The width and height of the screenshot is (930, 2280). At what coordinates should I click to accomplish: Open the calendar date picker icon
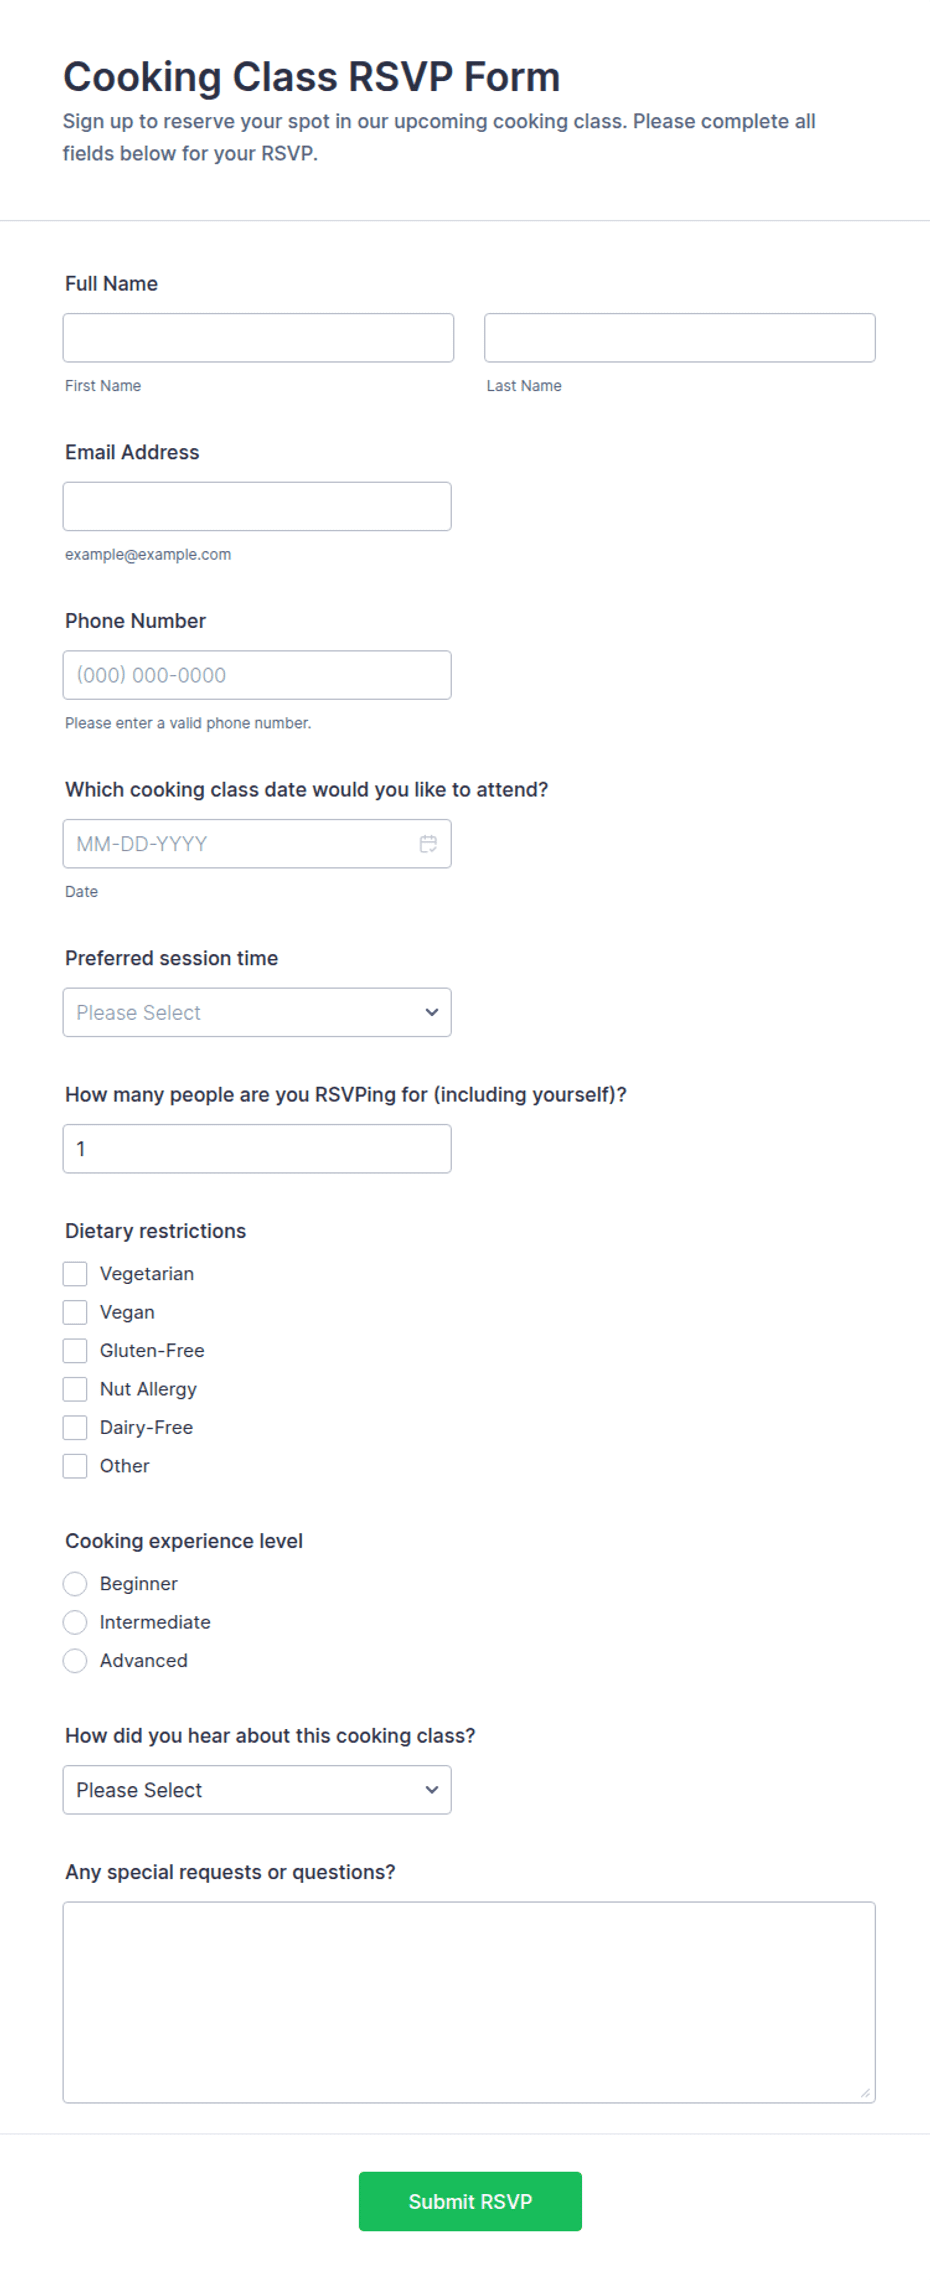pyautogui.click(x=428, y=844)
